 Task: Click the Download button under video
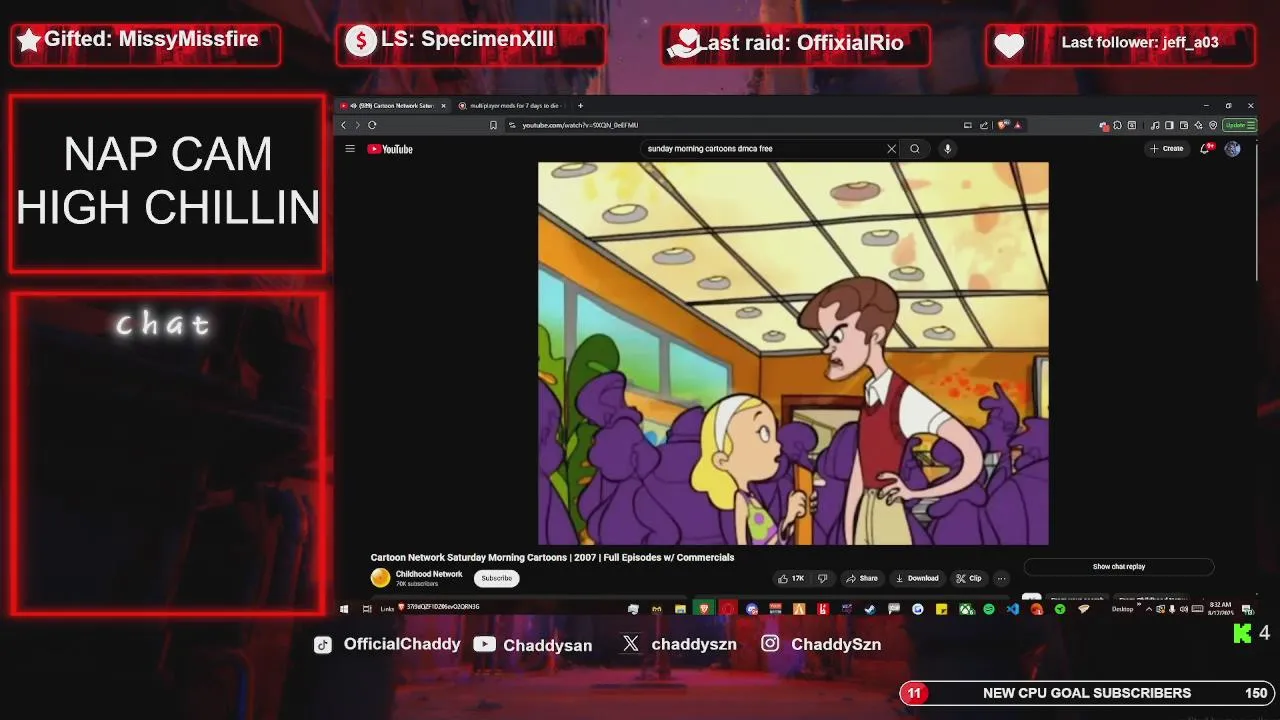[917, 578]
